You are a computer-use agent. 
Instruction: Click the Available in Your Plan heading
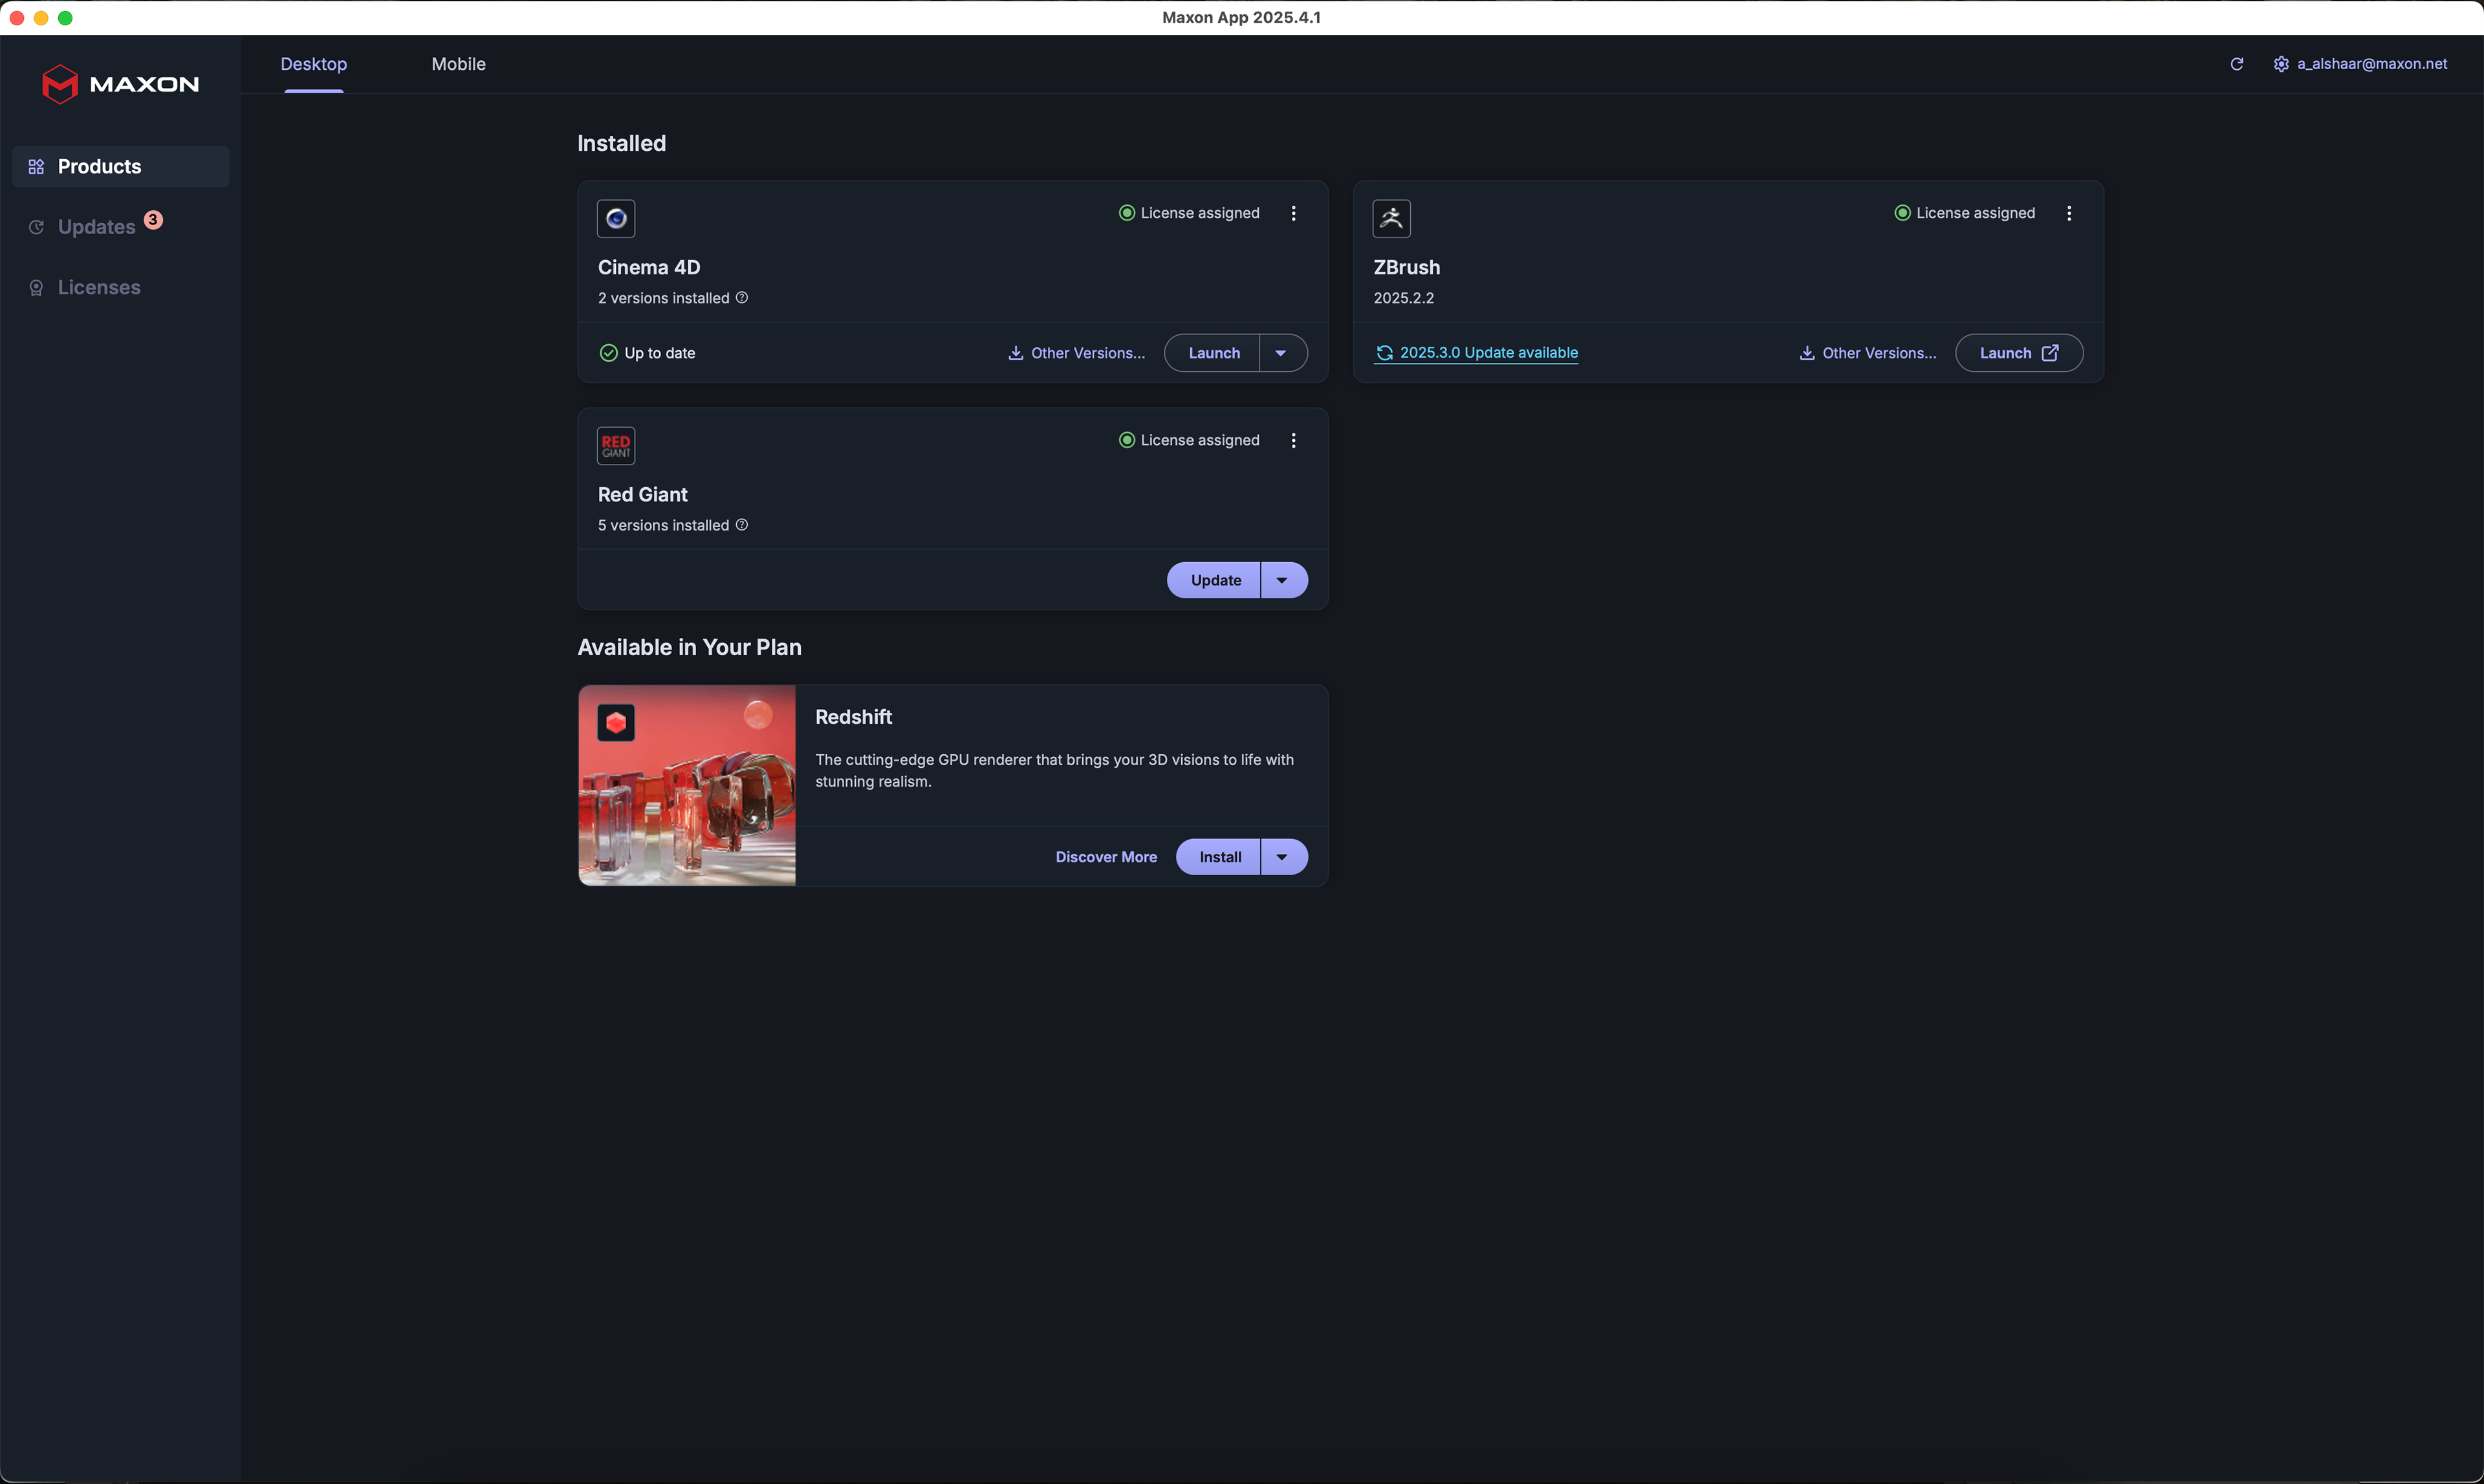689,647
